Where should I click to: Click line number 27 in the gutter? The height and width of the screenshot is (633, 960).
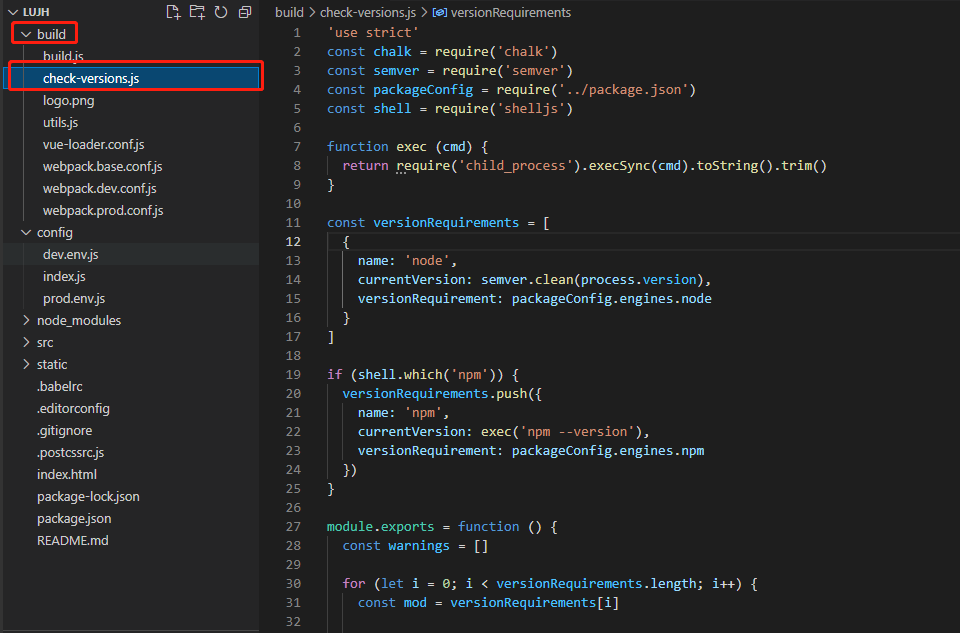point(293,526)
